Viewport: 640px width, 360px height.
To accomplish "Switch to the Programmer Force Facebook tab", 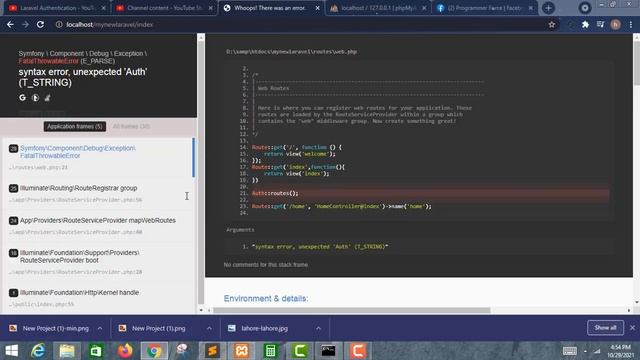I will pos(484,8).
